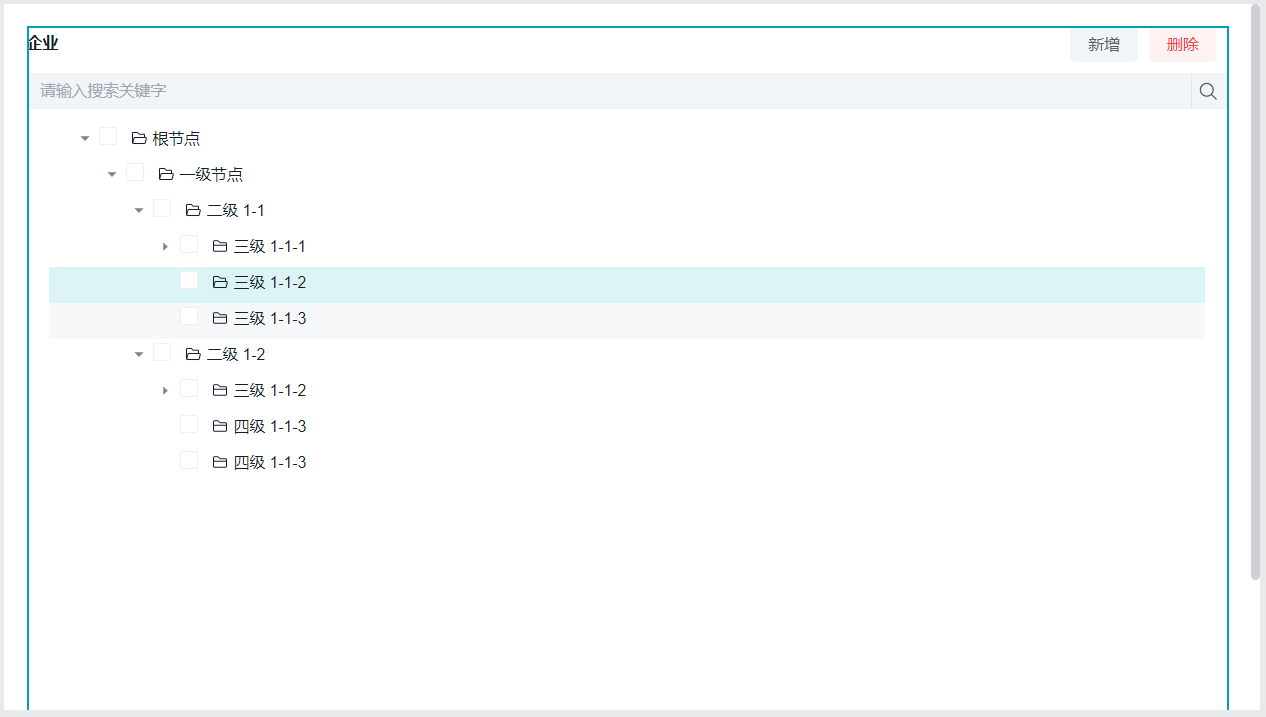Tick the 二级 1-2 checkbox
The height and width of the screenshot is (717, 1266).
(162, 352)
